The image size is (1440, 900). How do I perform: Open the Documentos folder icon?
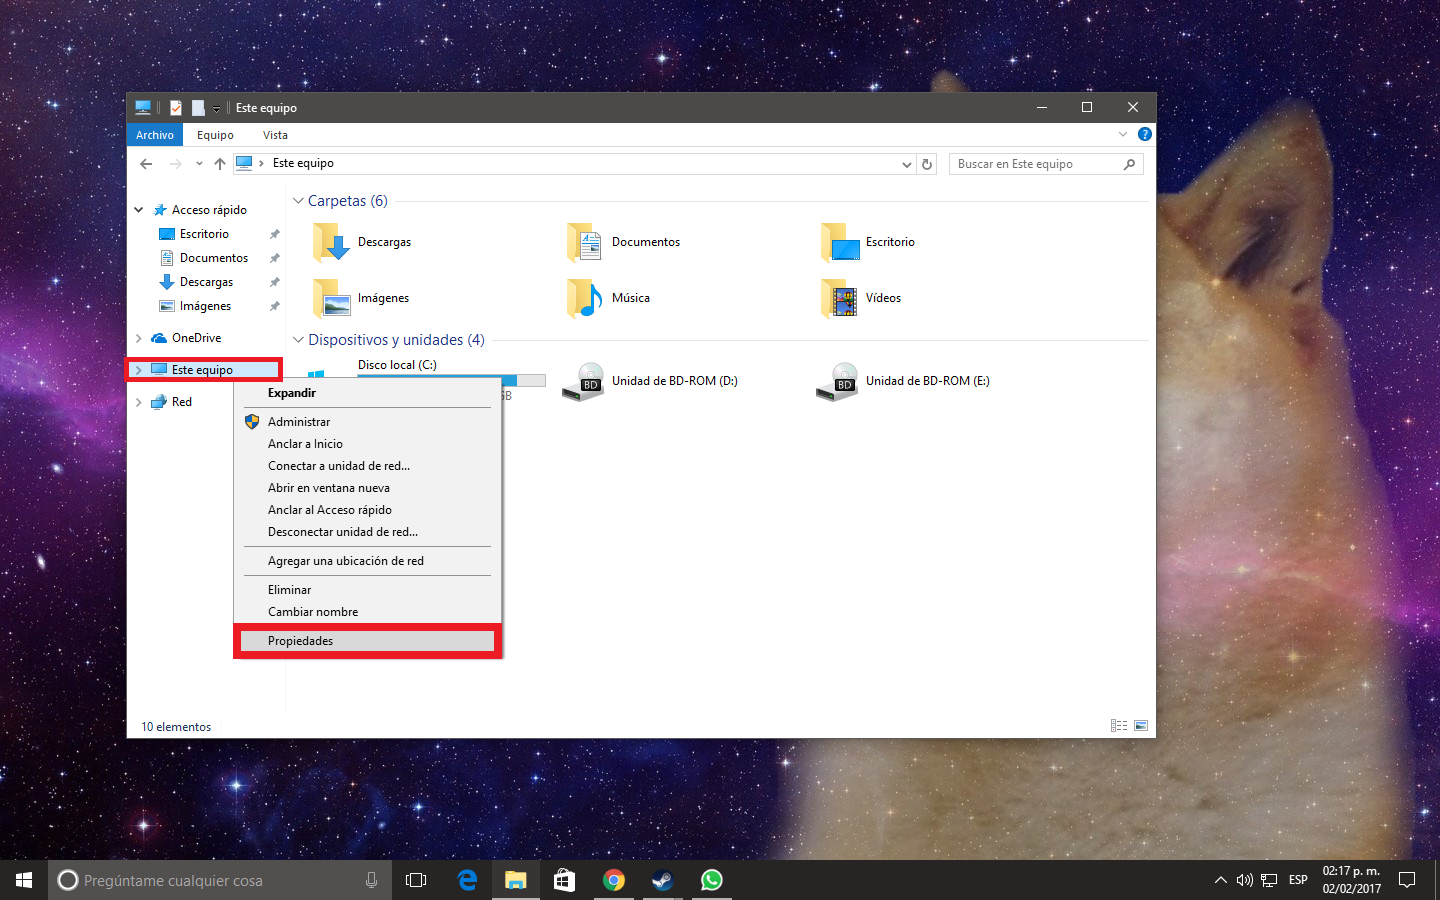point(585,242)
